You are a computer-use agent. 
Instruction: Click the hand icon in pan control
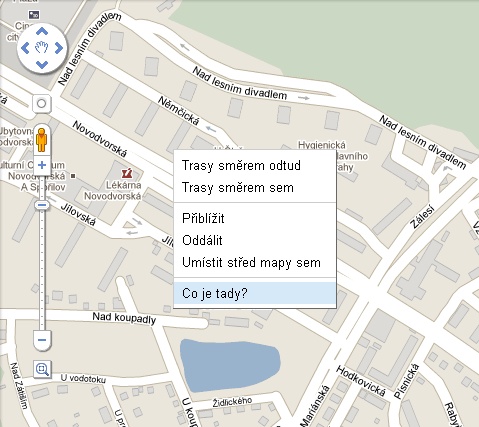click(42, 48)
